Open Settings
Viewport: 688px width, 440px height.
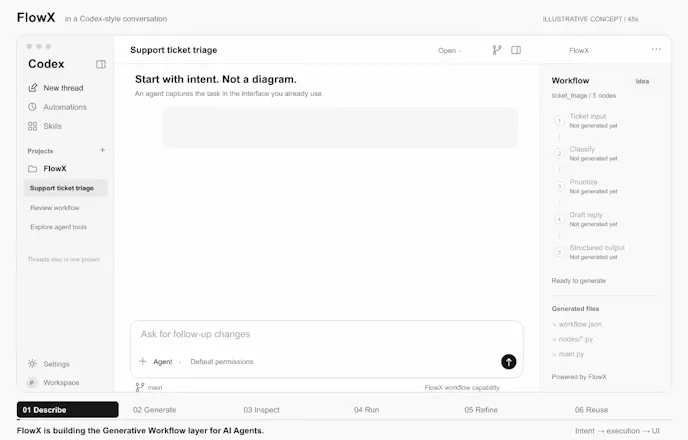(x=56, y=364)
